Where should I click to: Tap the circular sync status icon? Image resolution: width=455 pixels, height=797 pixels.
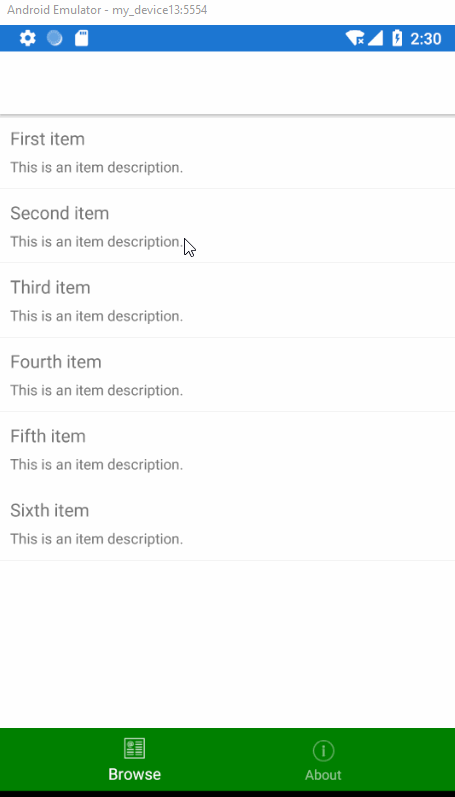[54, 38]
